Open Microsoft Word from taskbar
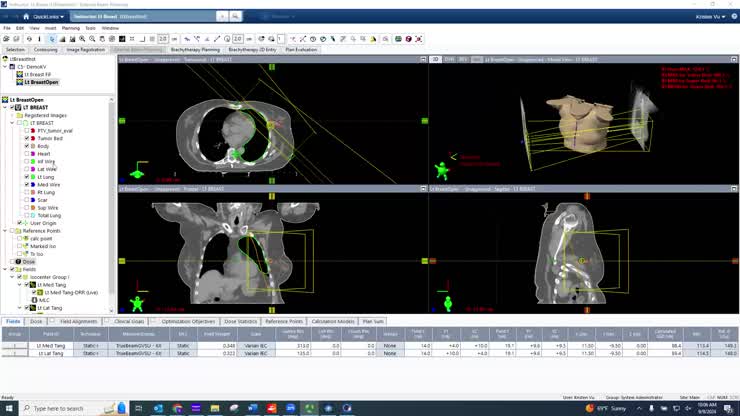The width and height of the screenshot is (740, 416). click(252, 408)
